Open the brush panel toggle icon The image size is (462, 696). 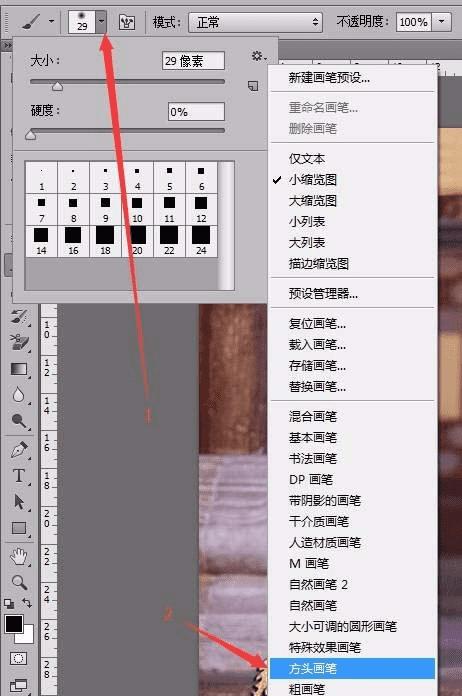[x=127, y=22]
